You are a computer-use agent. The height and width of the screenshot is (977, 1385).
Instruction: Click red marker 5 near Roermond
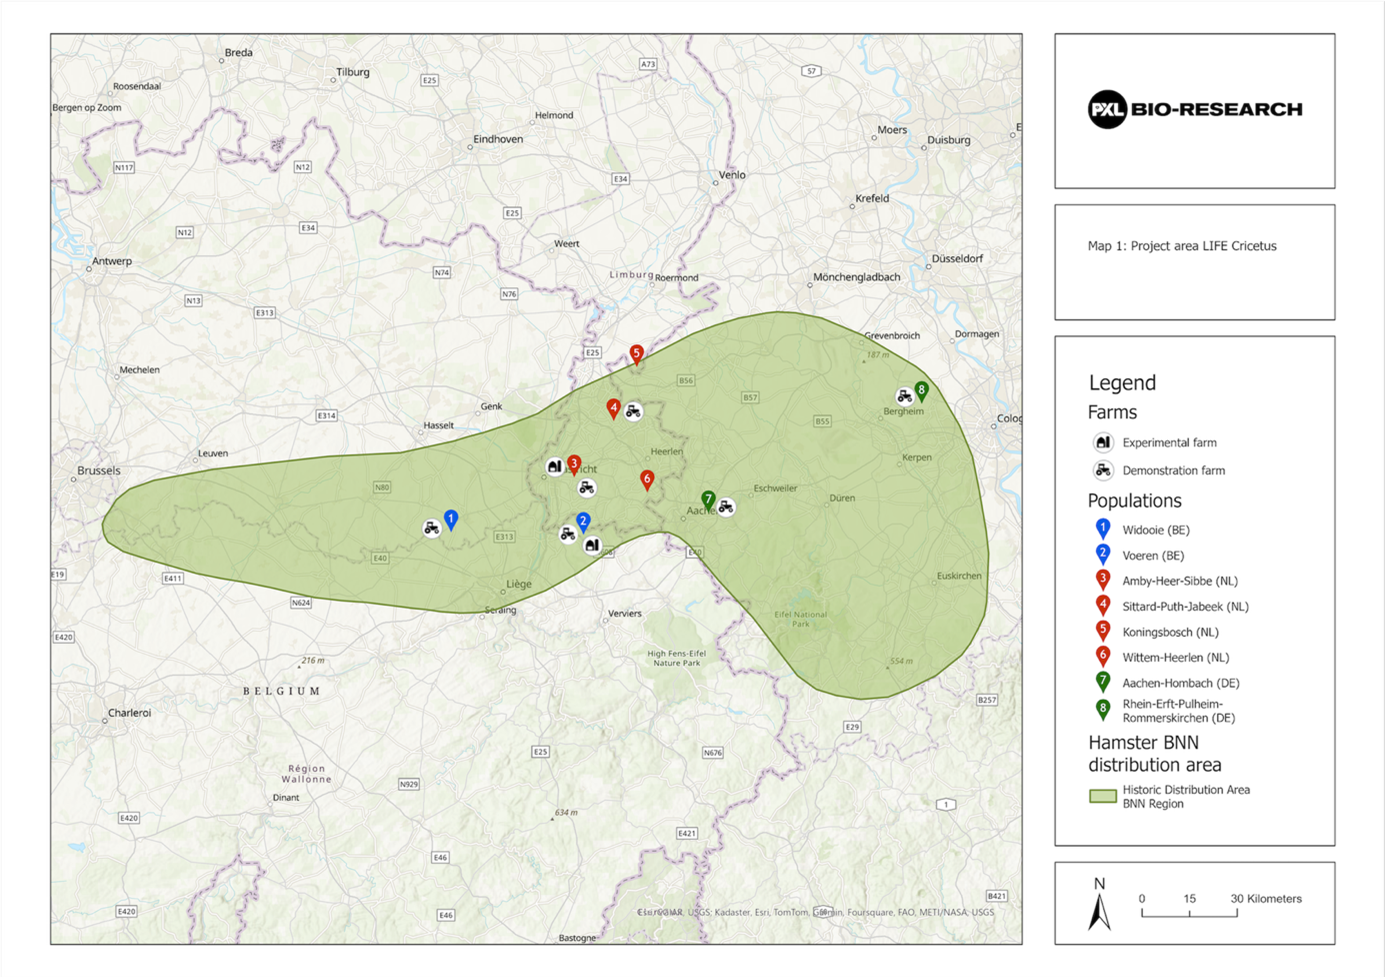[x=636, y=353]
